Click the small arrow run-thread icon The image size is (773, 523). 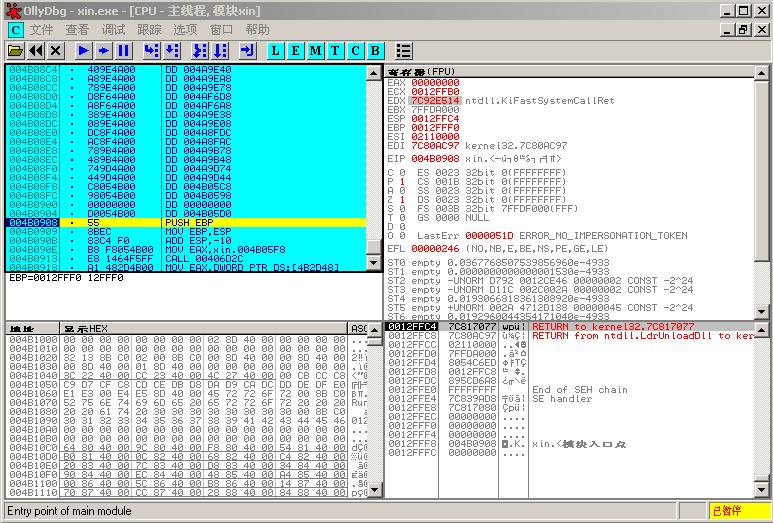click(x=104, y=50)
